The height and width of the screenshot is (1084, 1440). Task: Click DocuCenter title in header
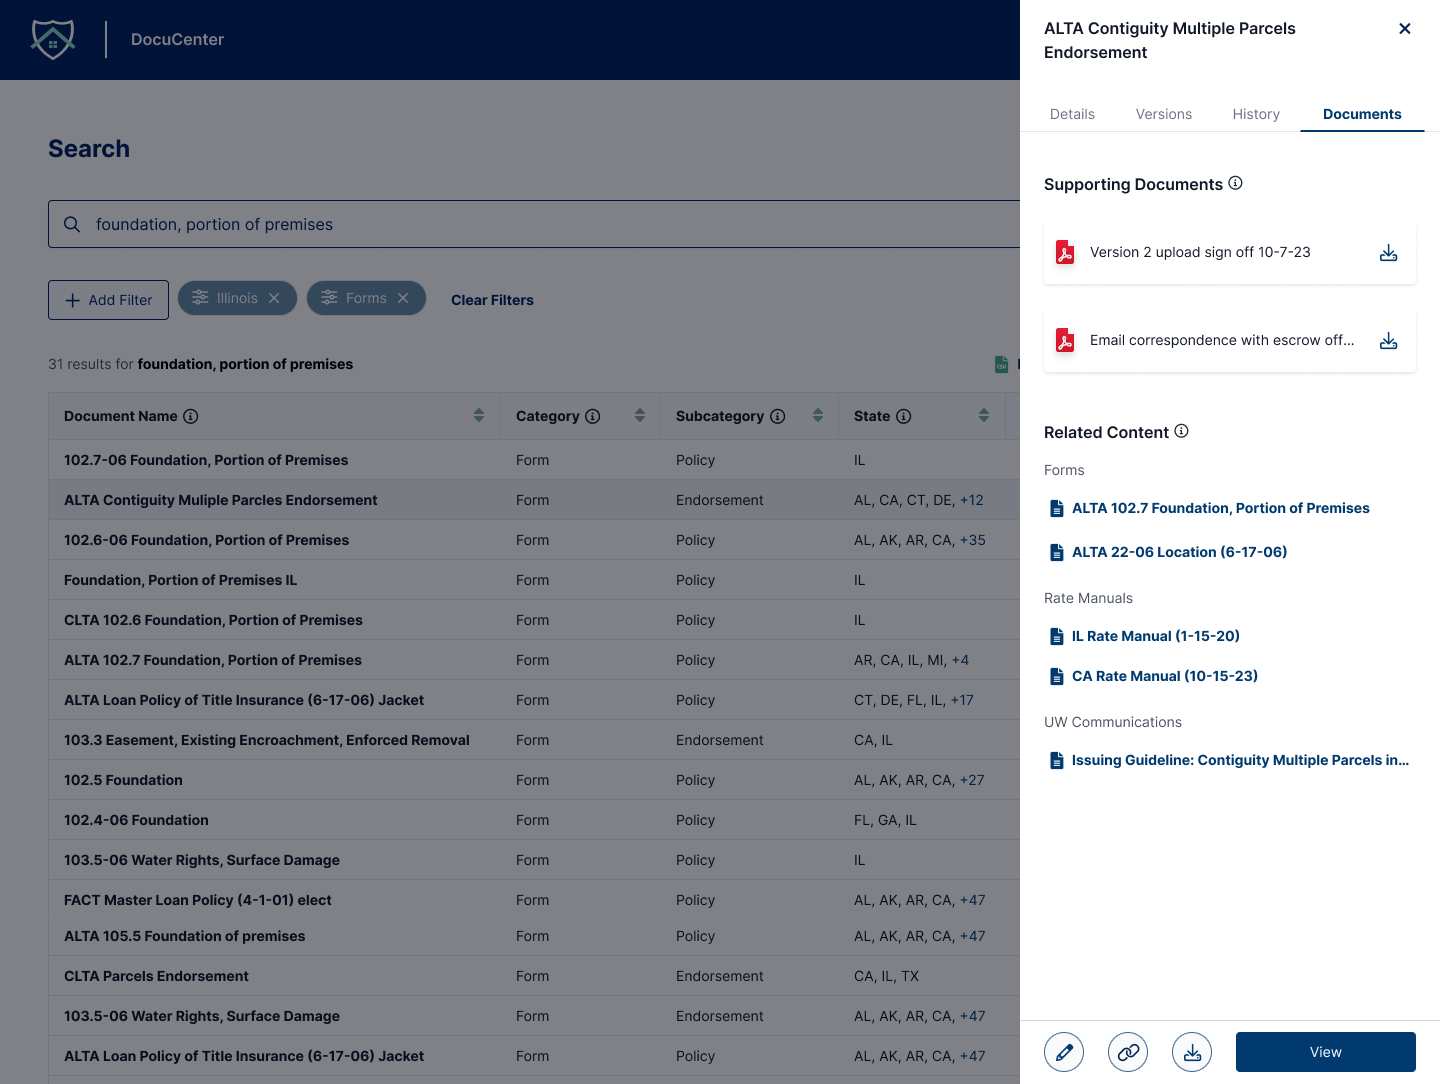coord(177,39)
